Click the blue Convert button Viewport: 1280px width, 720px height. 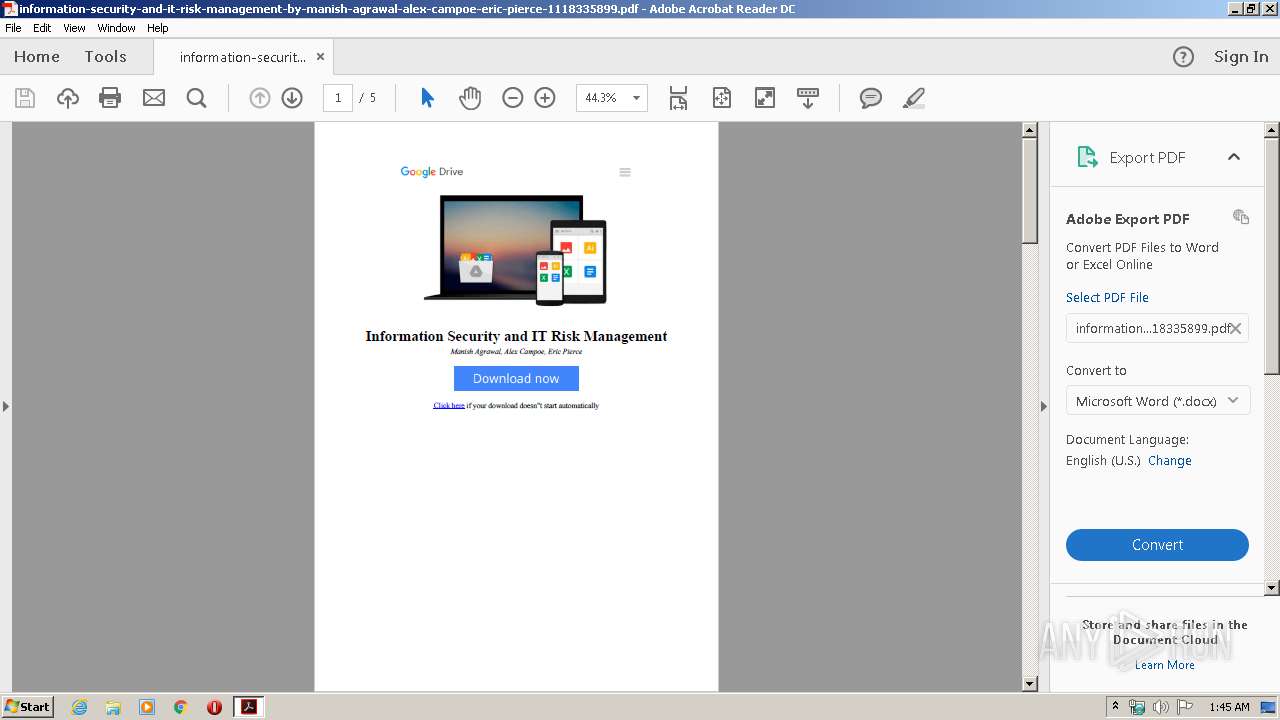point(1157,545)
